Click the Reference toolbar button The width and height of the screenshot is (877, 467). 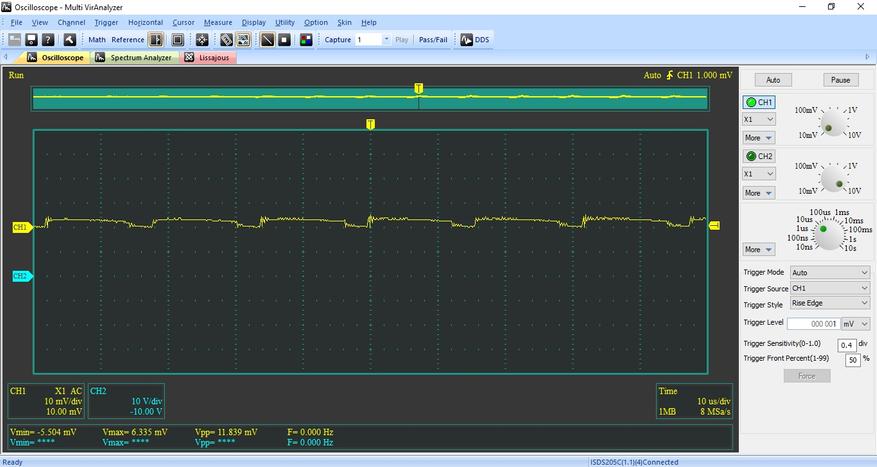(127, 40)
